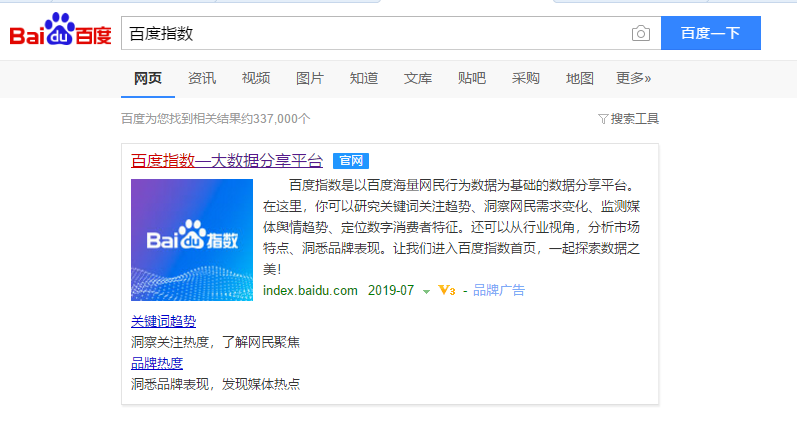This screenshot has height=426, width=797.
Task: Expand the 更多» menu
Action: pyautogui.click(x=633, y=78)
